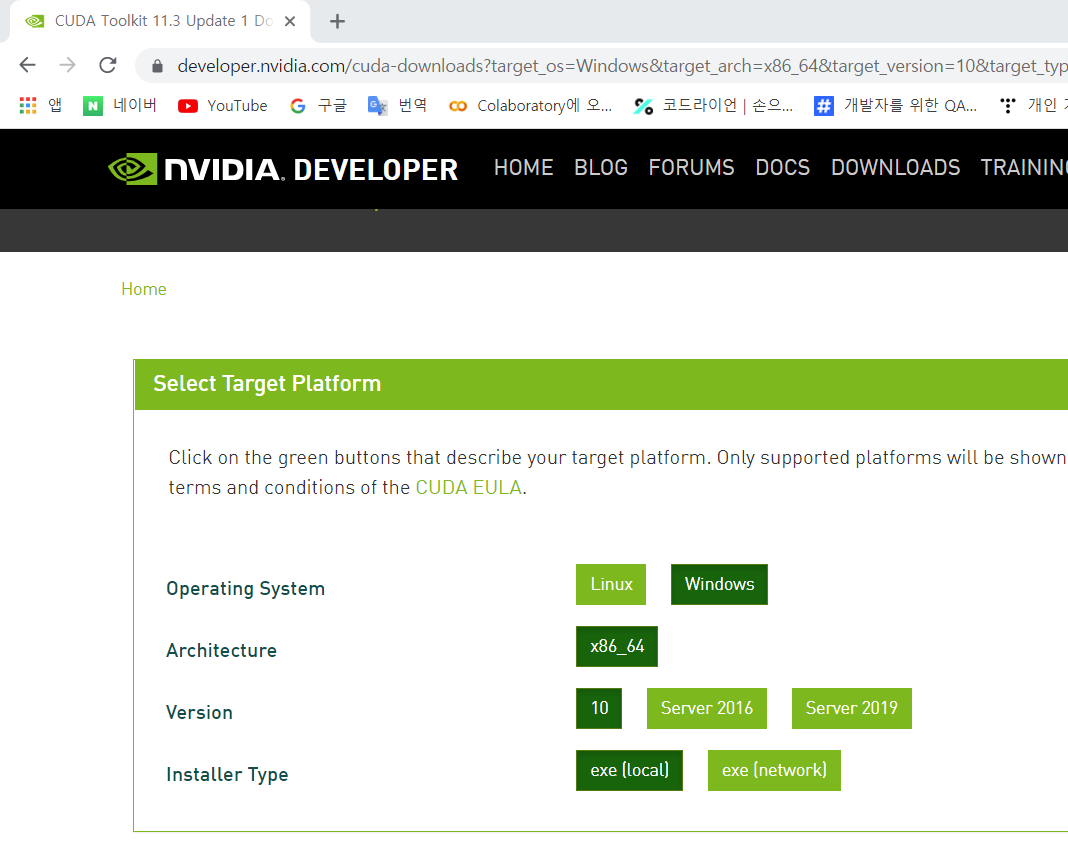Image resolution: width=1068 pixels, height=844 pixels.
Task: Open the YouTube bookmark
Action: point(223,106)
